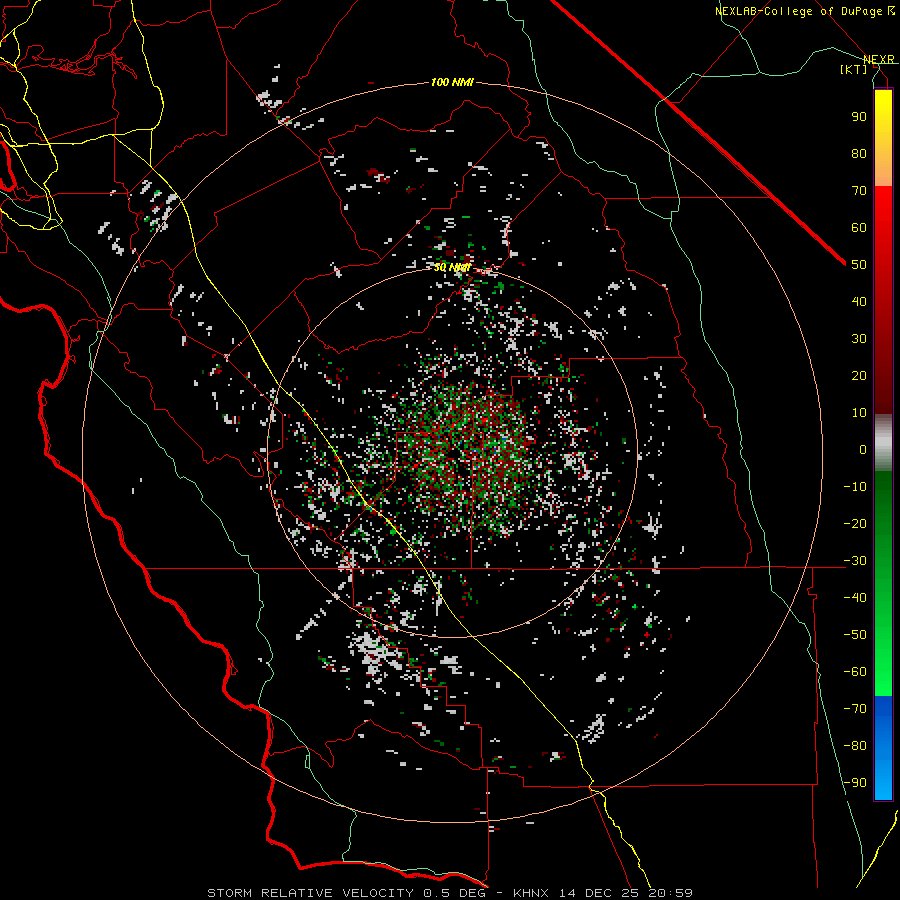Click the positive 40 knot scale value
The width and height of the screenshot is (900, 900).
click(x=859, y=301)
